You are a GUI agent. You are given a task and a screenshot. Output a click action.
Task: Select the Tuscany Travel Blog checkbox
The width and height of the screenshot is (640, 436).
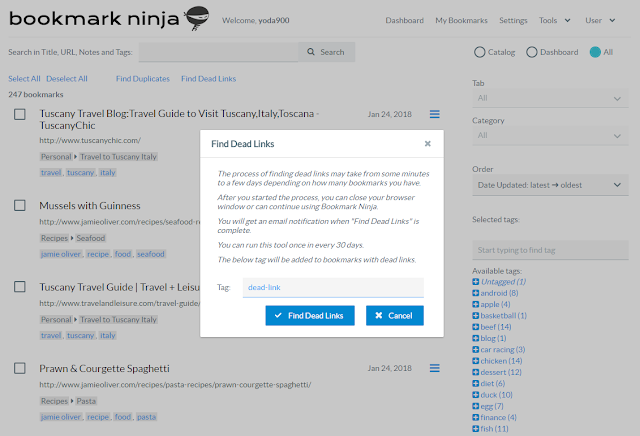pos(20,114)
